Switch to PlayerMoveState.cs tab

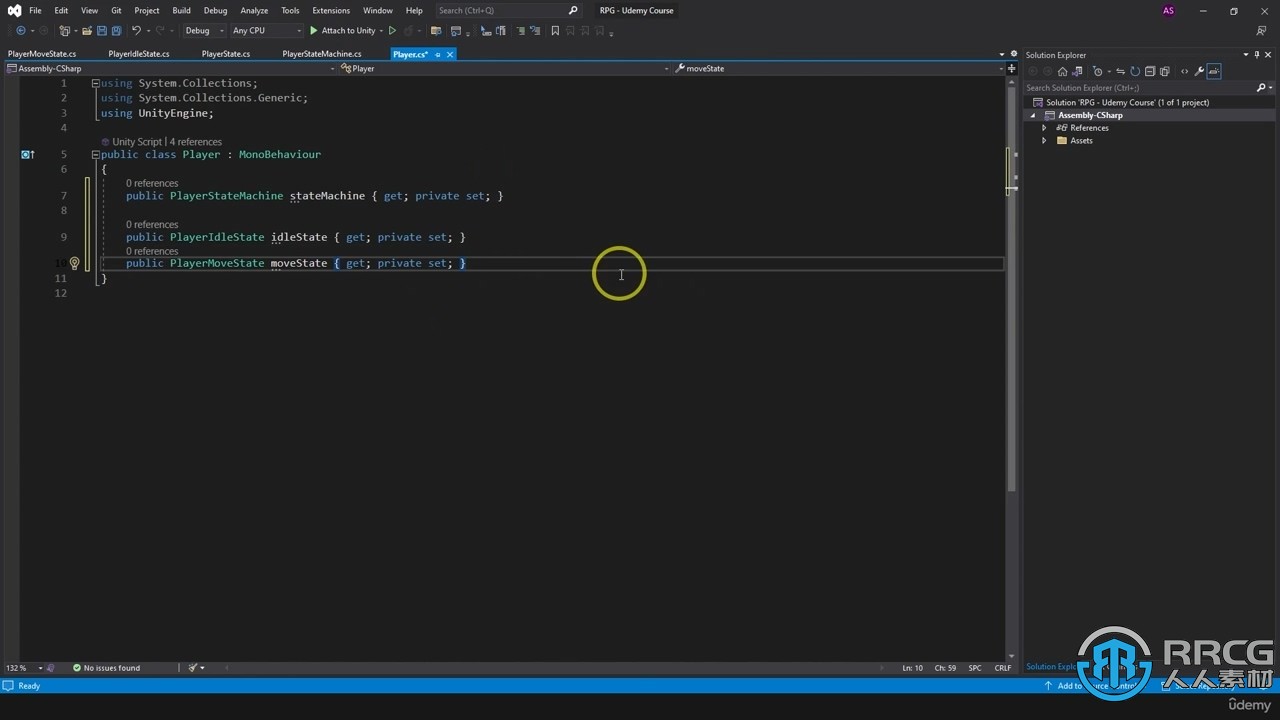click(42, 54)
